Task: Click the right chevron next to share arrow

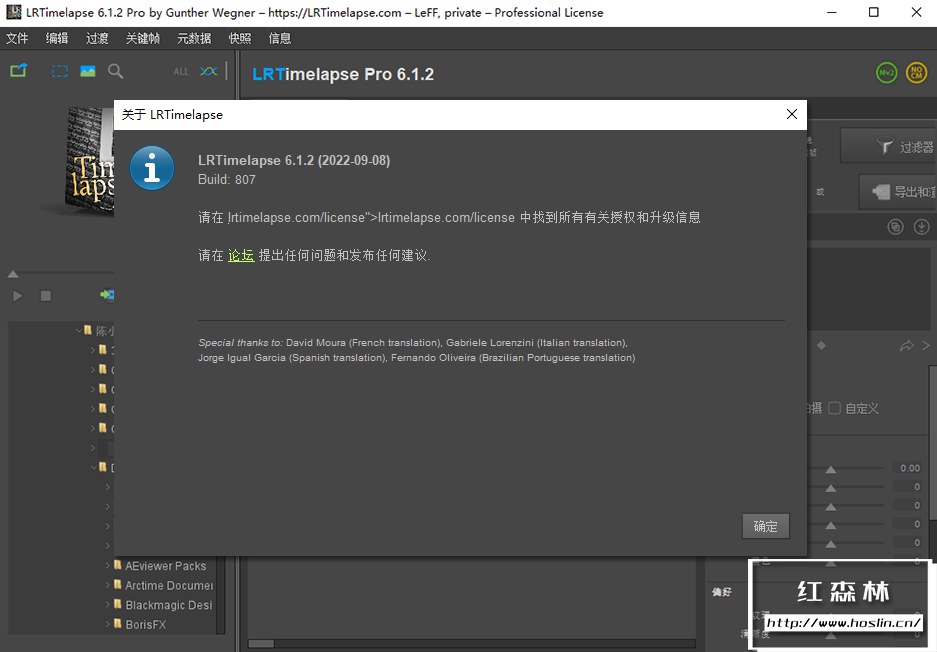Action: coord(926,345)
